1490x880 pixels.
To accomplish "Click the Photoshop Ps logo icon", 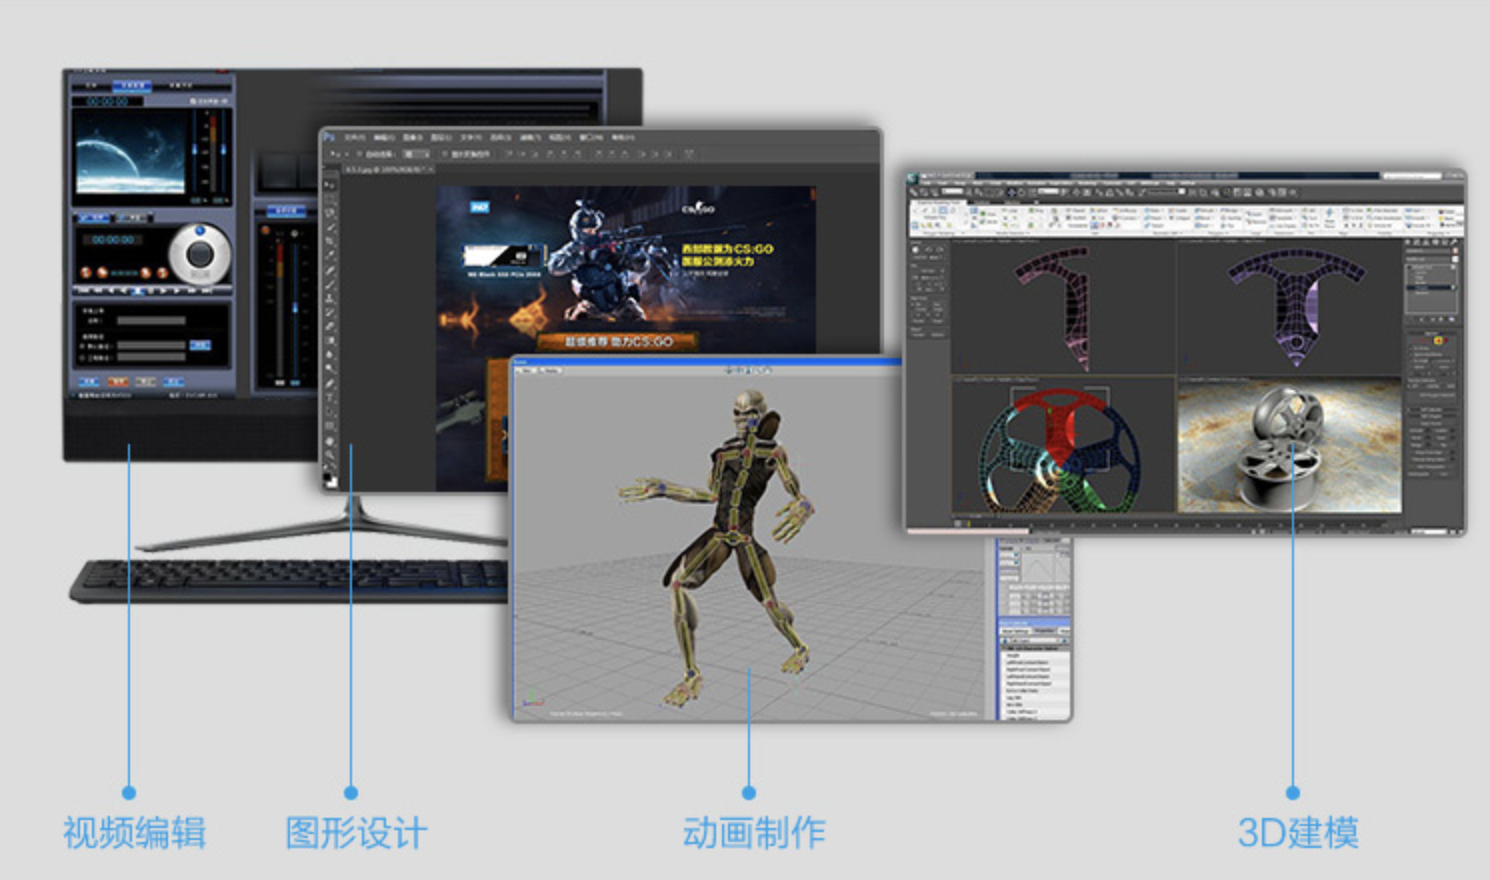I will [330, 137].
